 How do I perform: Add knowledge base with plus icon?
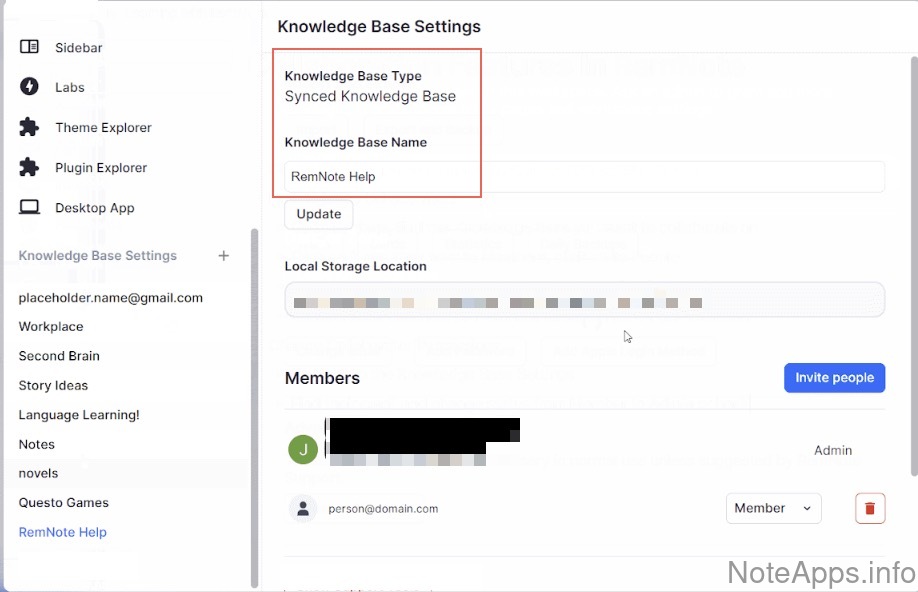tap(224, 256)
